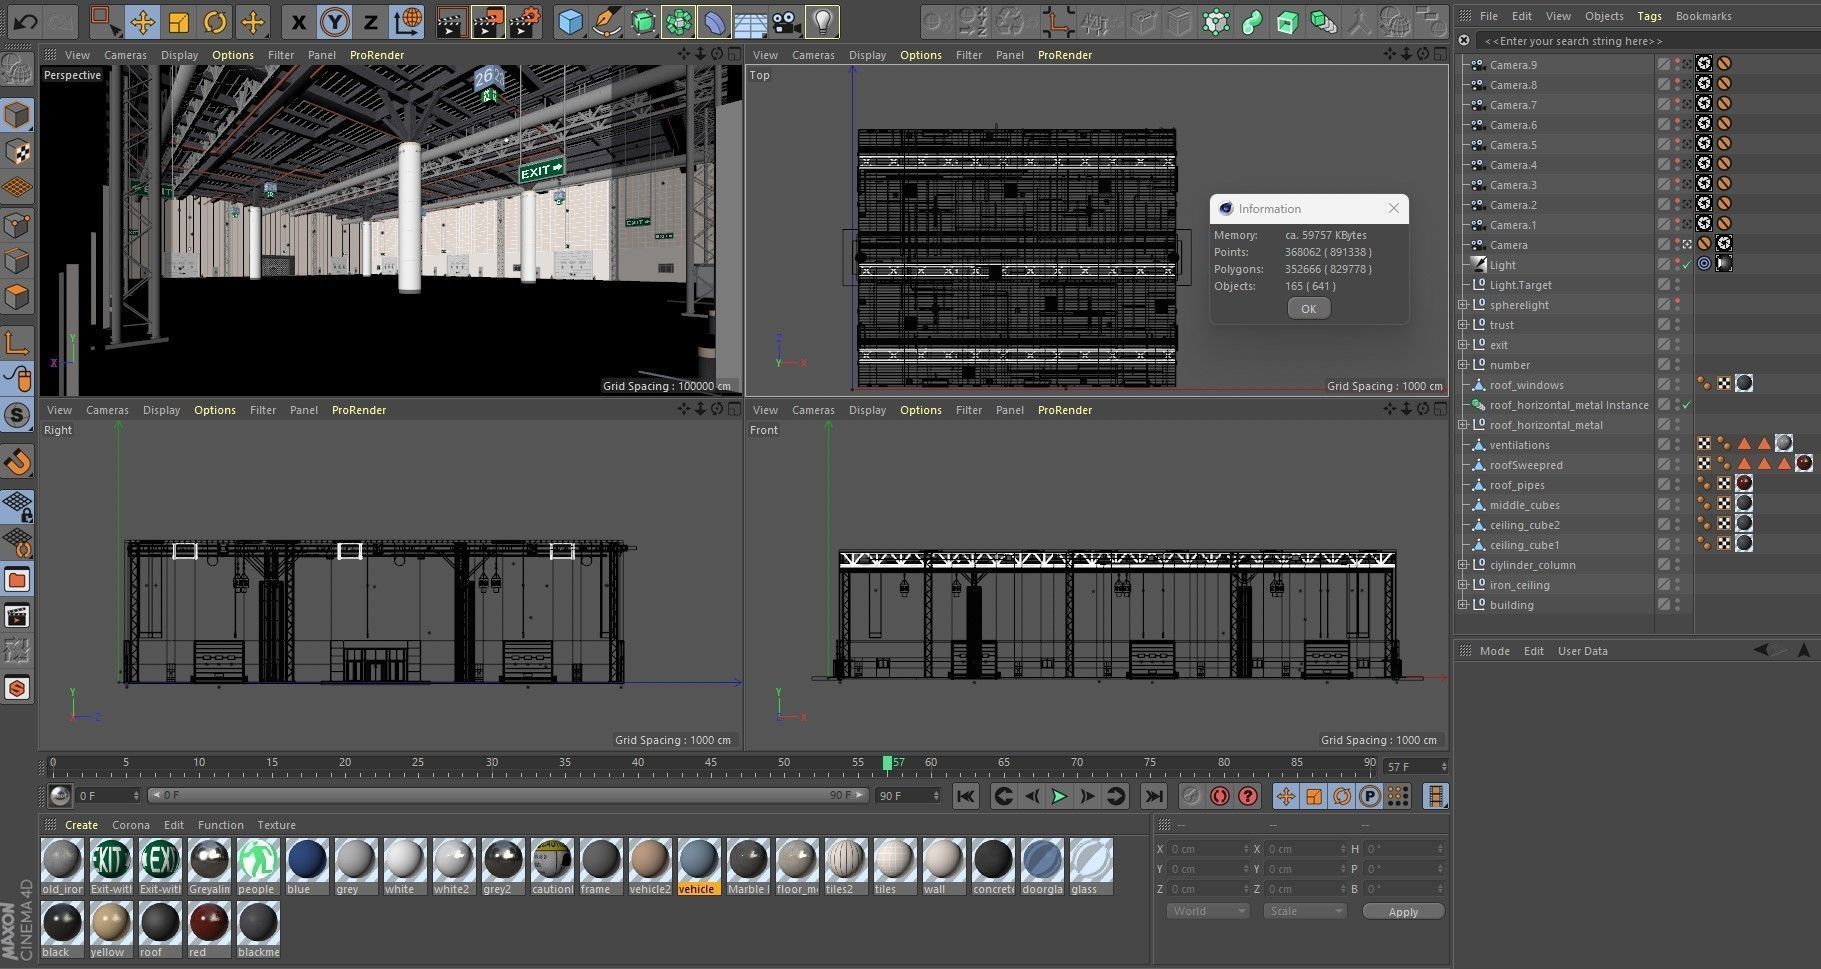Expand the exit group
Screen dimensions: 1821x969
(x=1462, y=345)
